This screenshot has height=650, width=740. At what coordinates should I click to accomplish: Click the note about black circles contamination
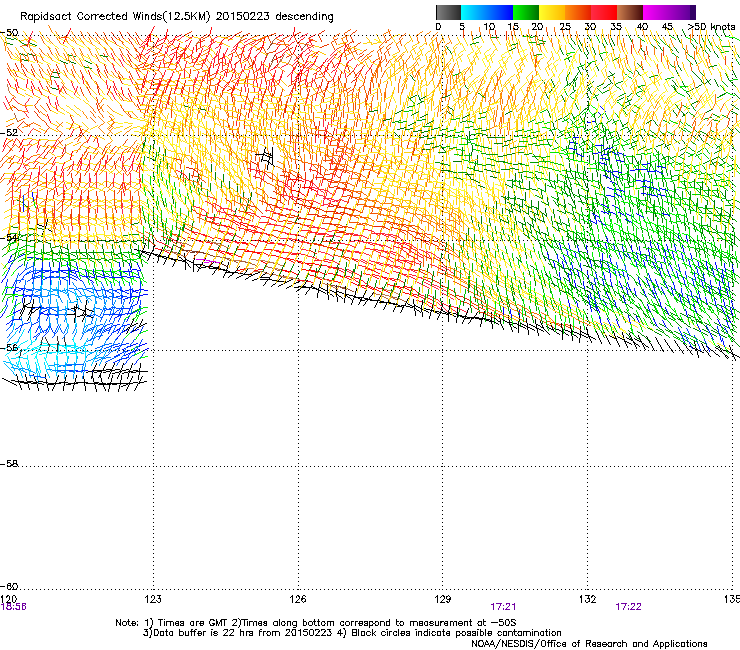(456, 633)
